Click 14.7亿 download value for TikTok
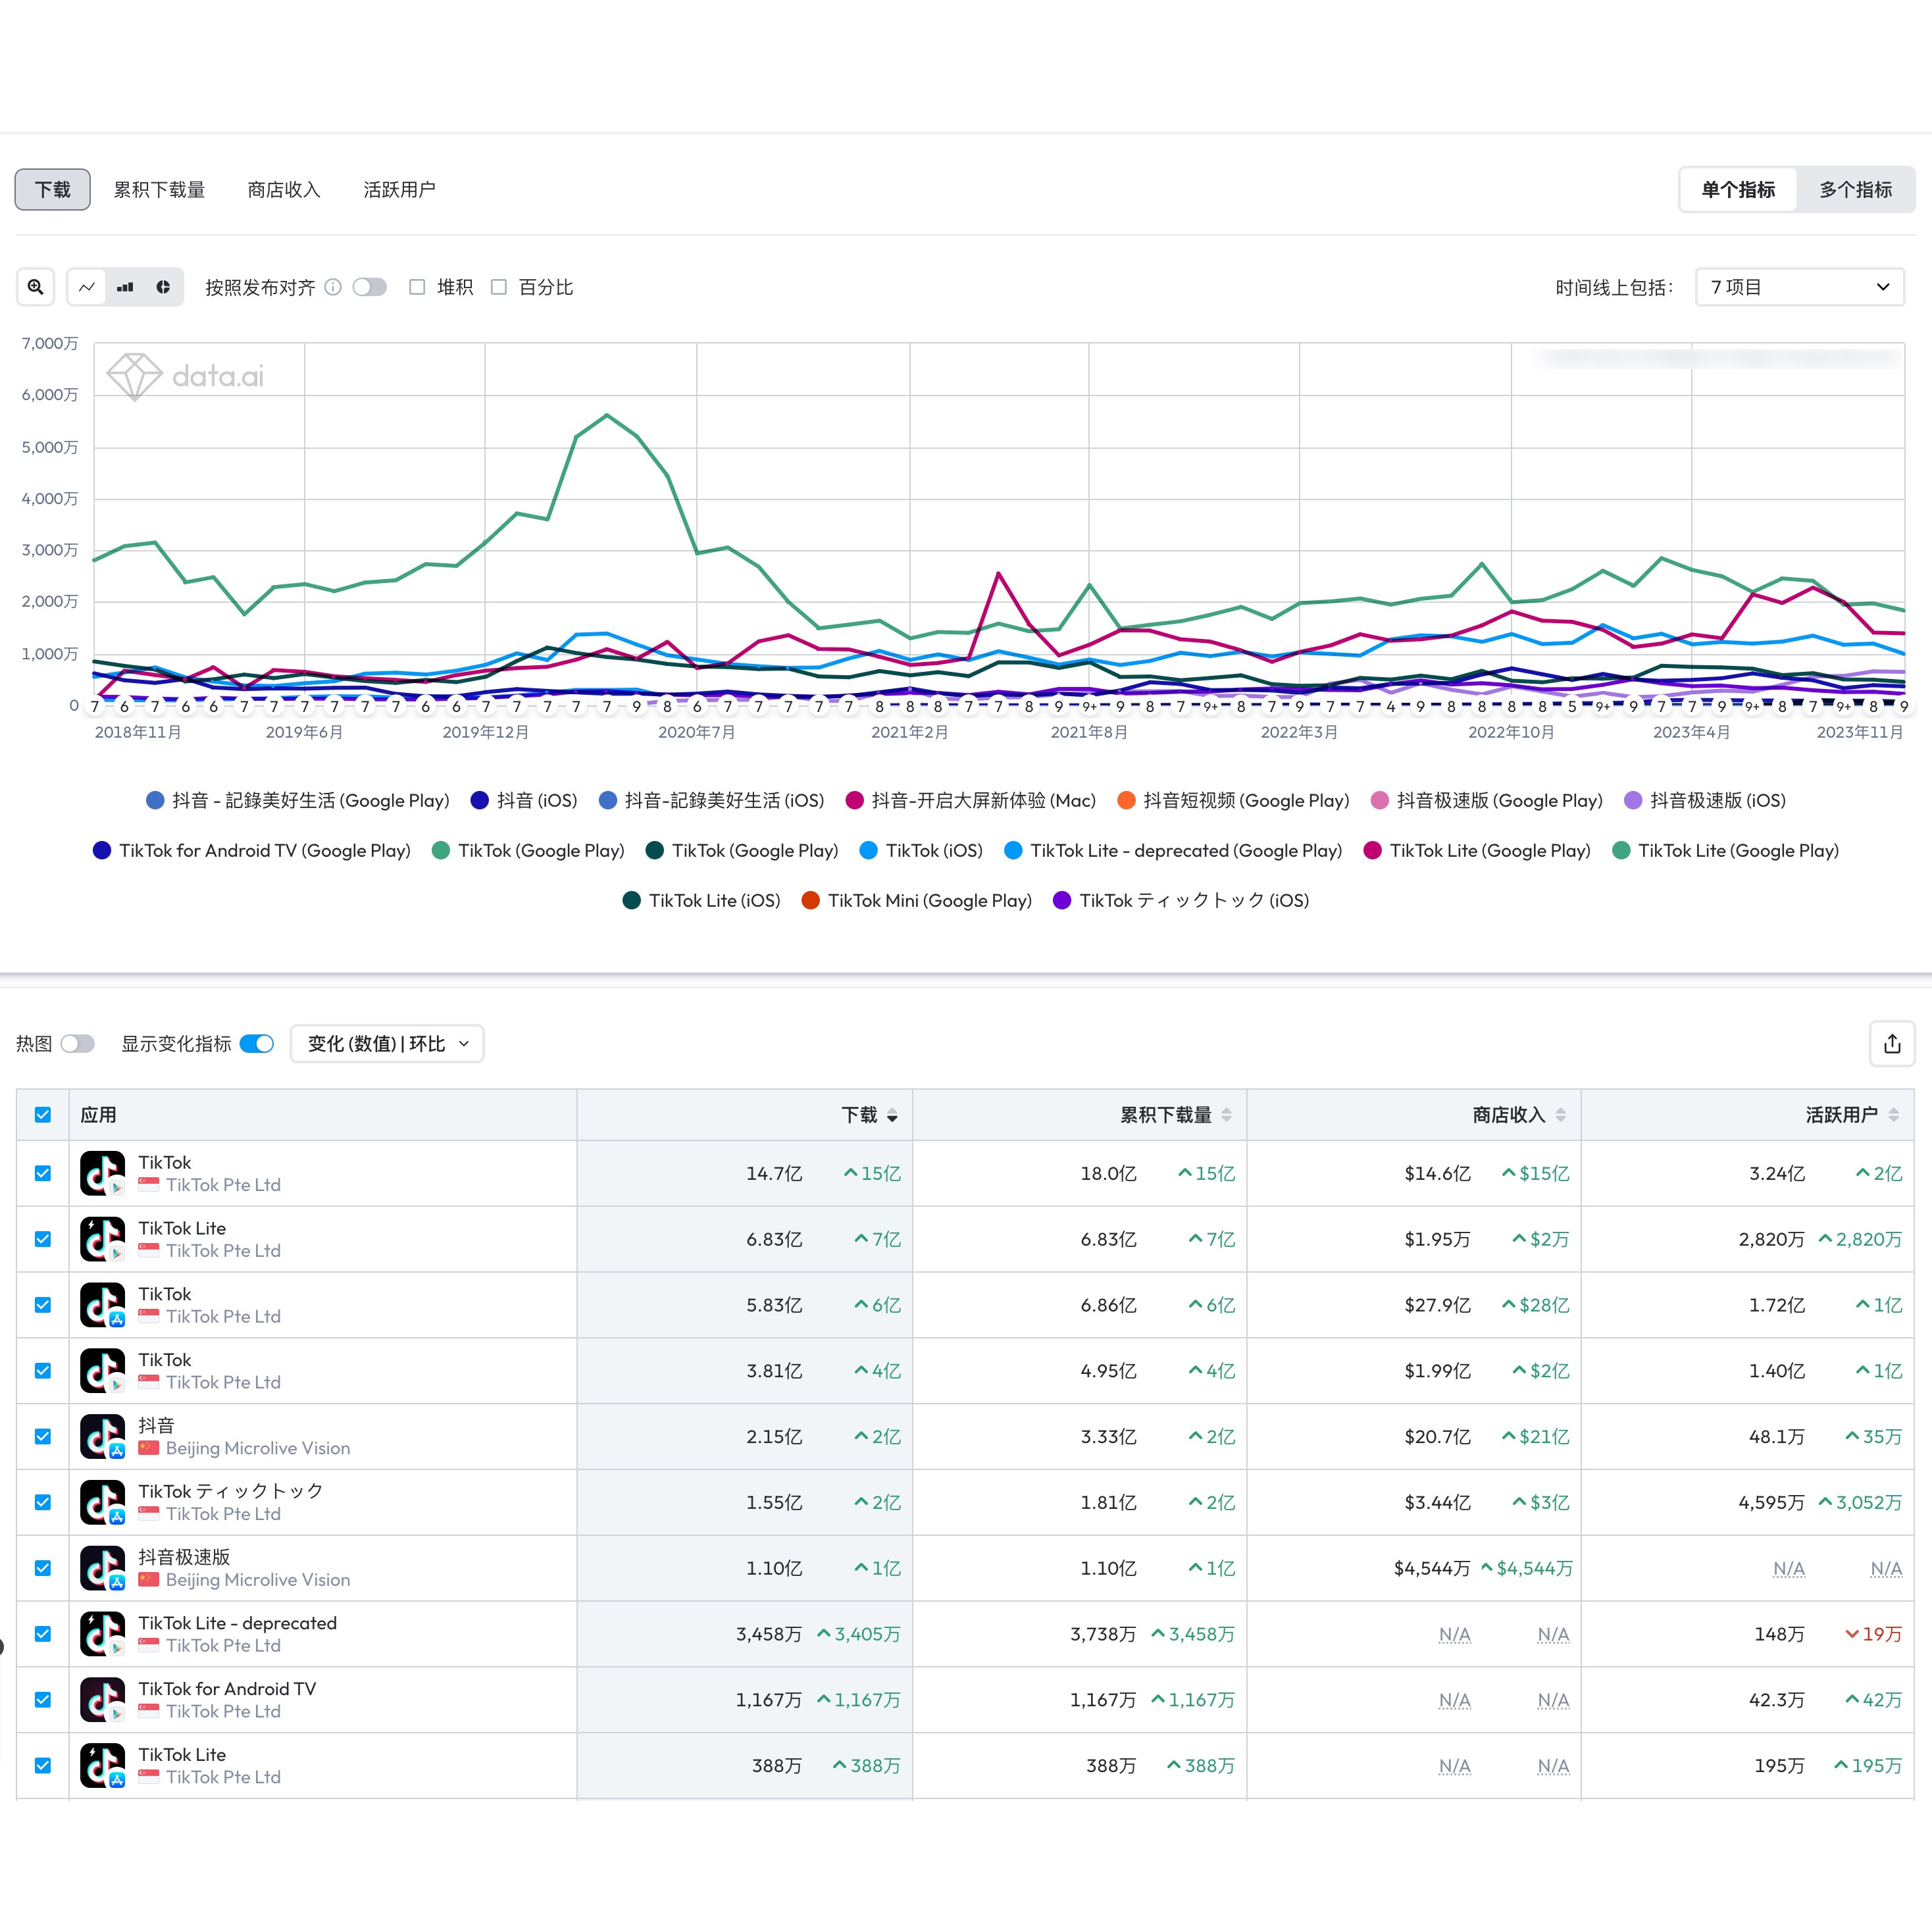 (x=774, y=1173)
